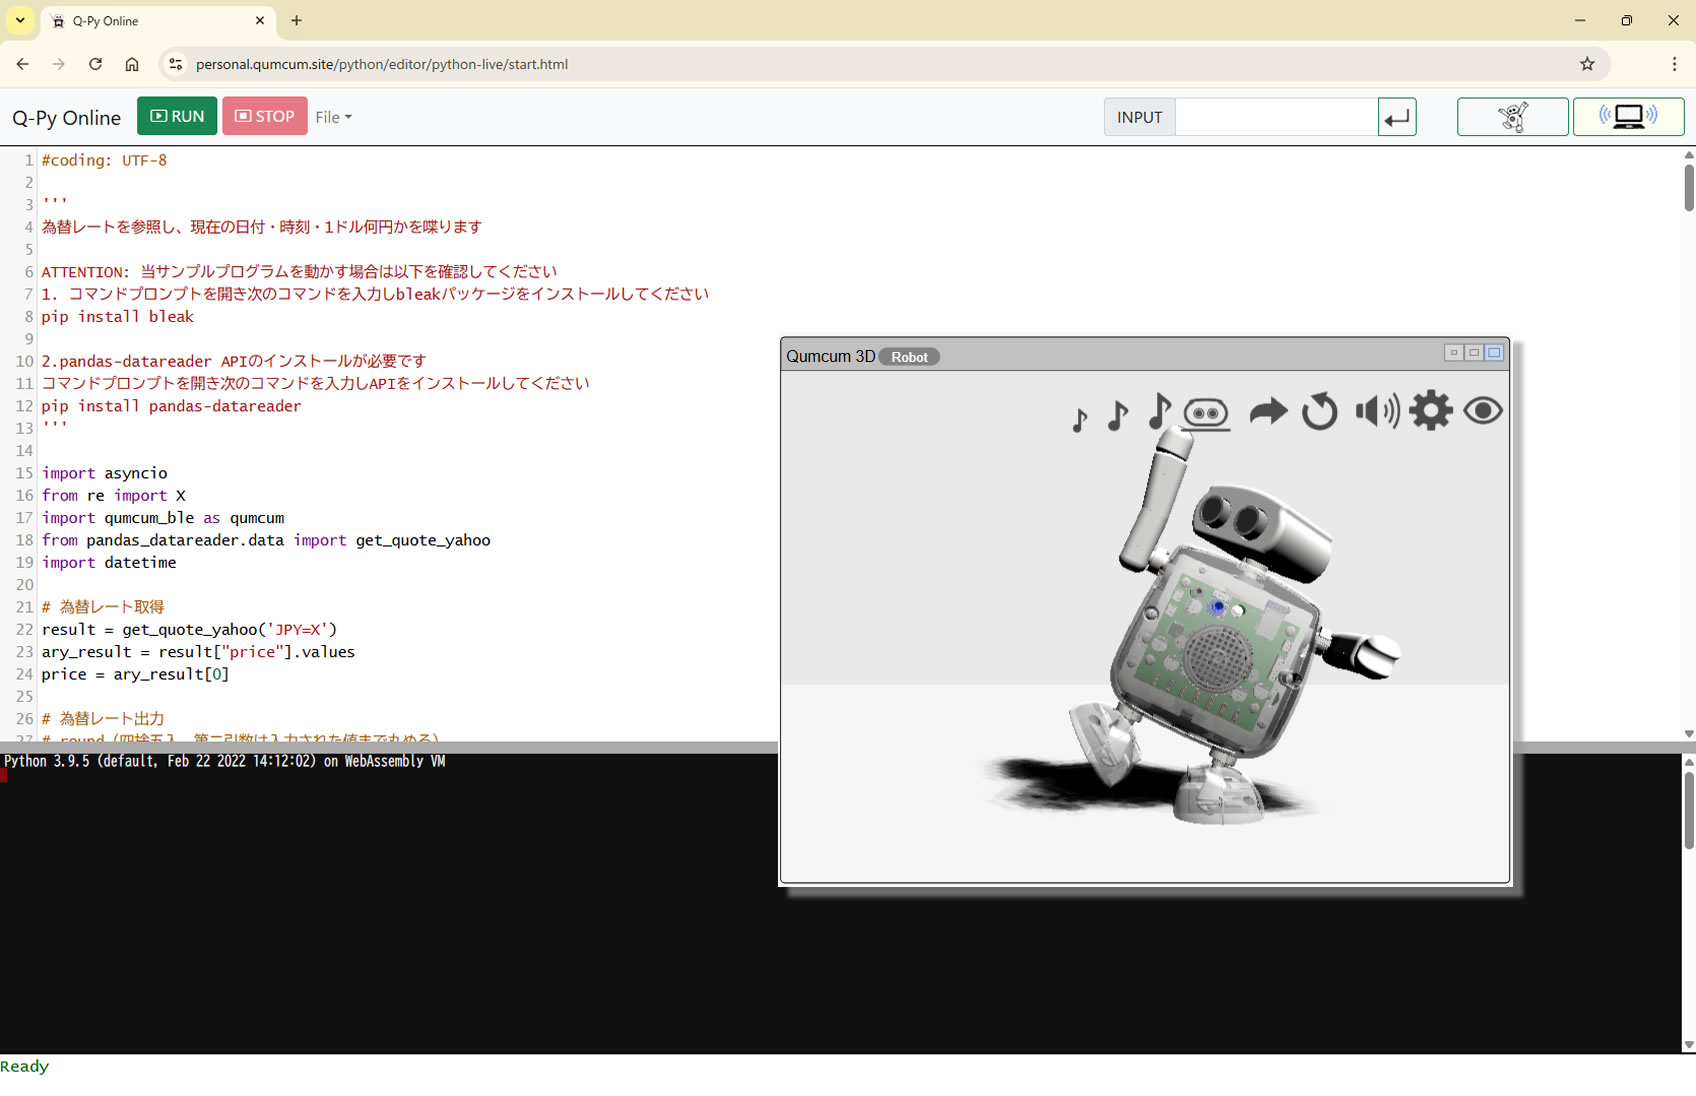Image resolution: width=1696 pixels, height=1096 pixels.
Task: Toggle the eye visibility icon in 3D viewer
Action: coord(1482,411)
